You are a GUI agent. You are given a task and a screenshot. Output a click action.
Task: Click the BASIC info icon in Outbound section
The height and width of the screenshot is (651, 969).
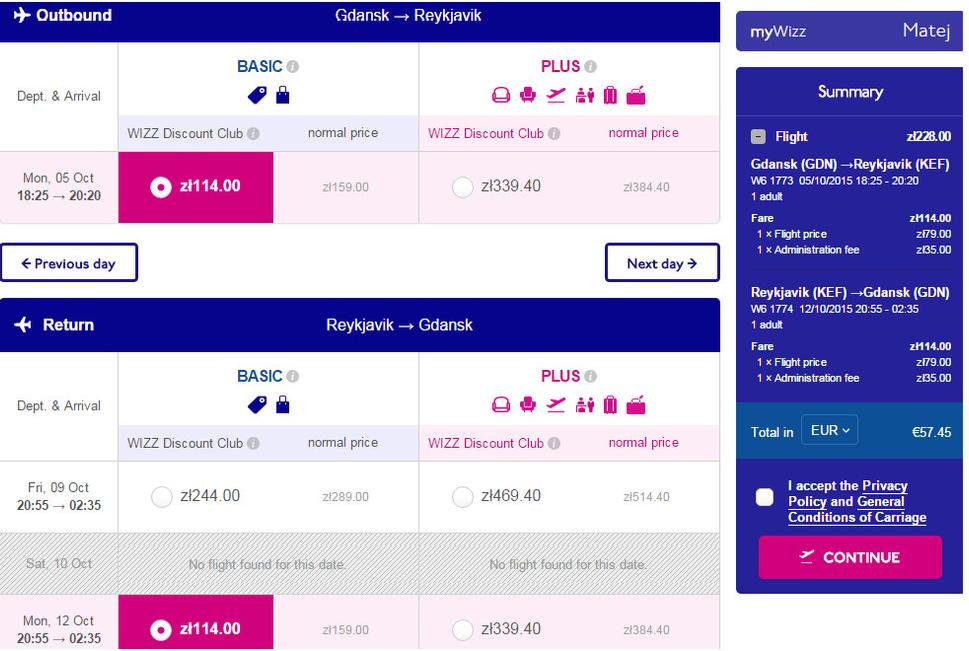coord(293,66)
